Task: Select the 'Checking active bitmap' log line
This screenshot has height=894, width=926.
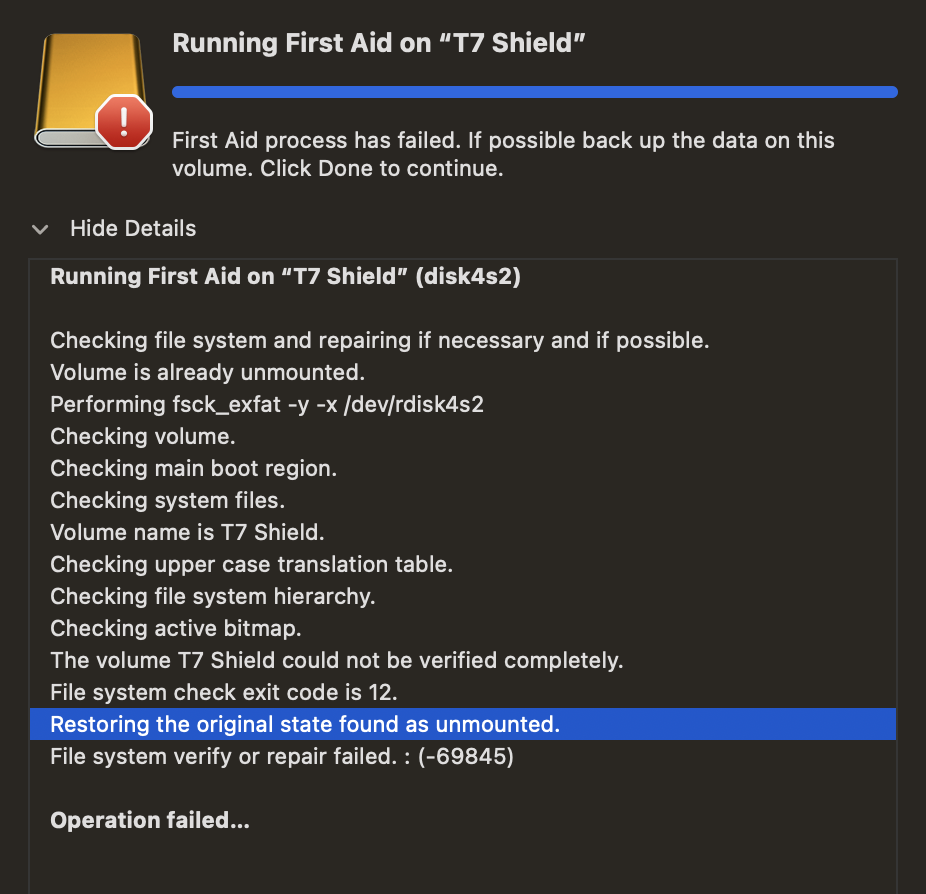Action: (175, 628)
